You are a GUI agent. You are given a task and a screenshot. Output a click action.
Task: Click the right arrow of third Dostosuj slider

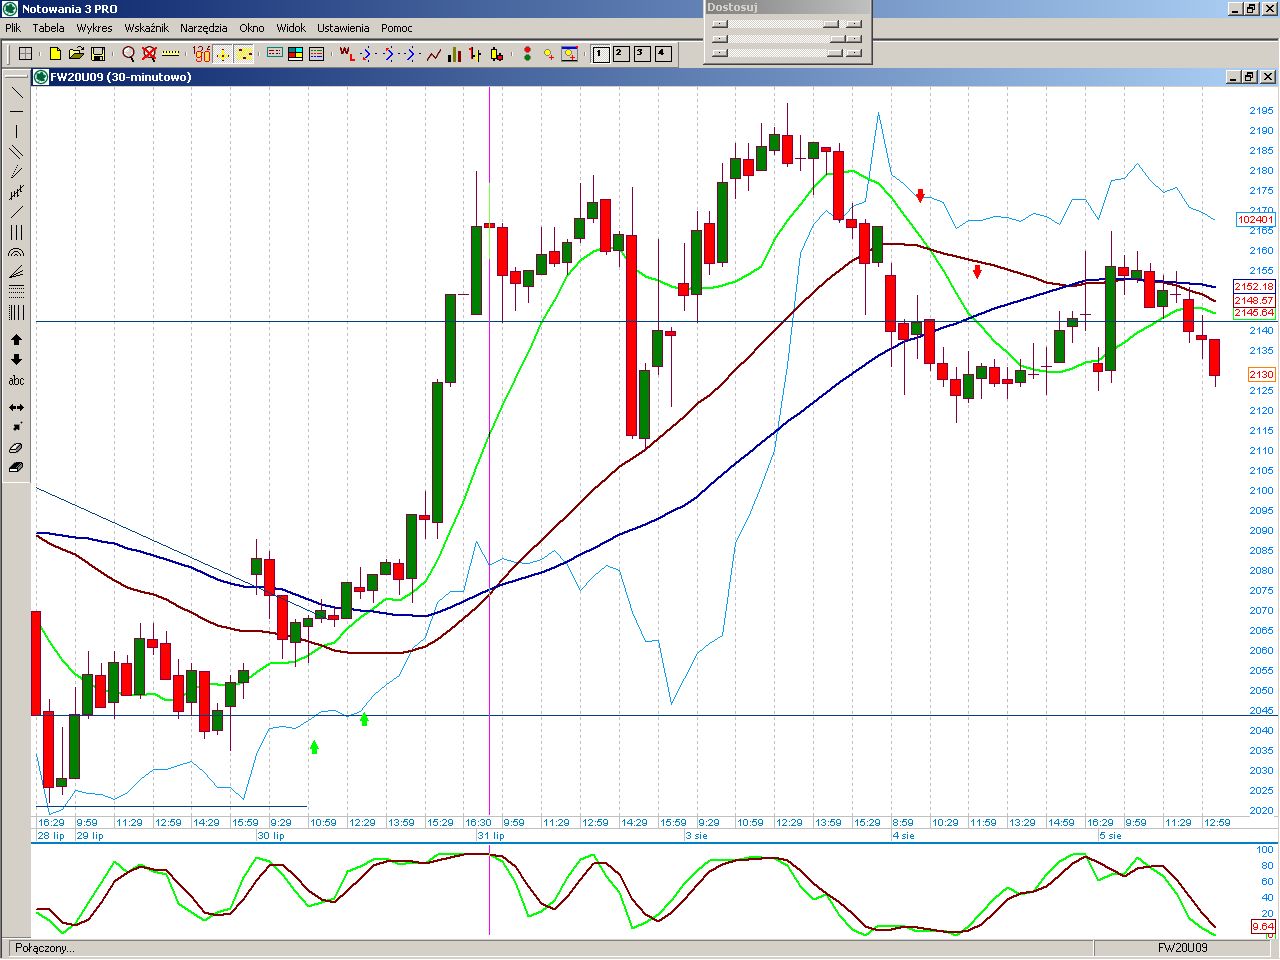coord(853,53)
